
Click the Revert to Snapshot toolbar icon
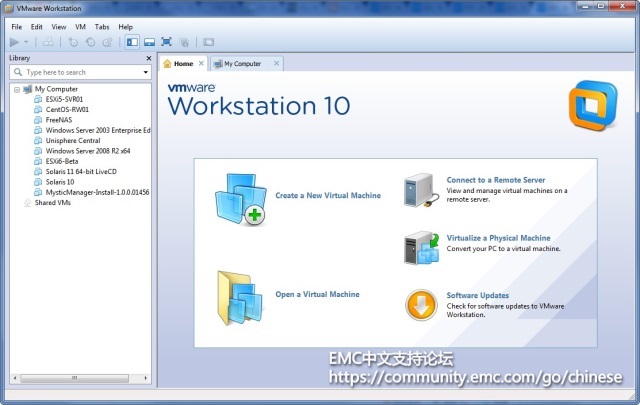click(90, 42)
